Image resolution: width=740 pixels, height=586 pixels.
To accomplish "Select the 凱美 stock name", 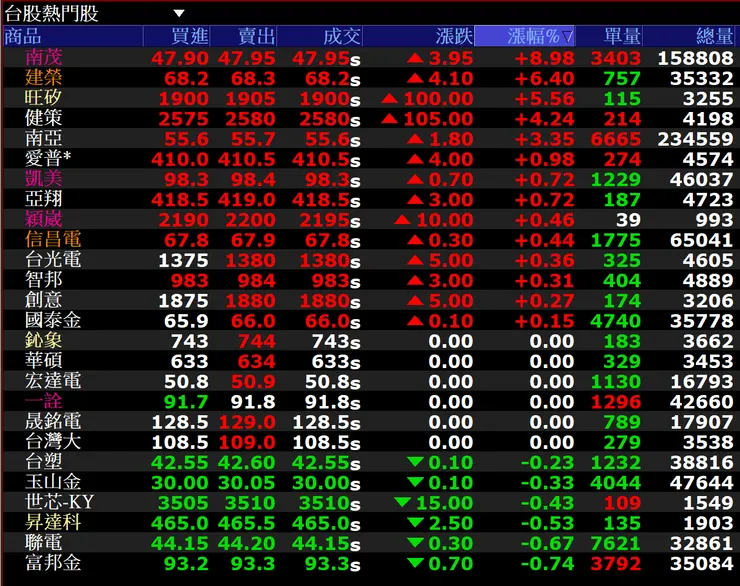I will click(x=43, y=179).
